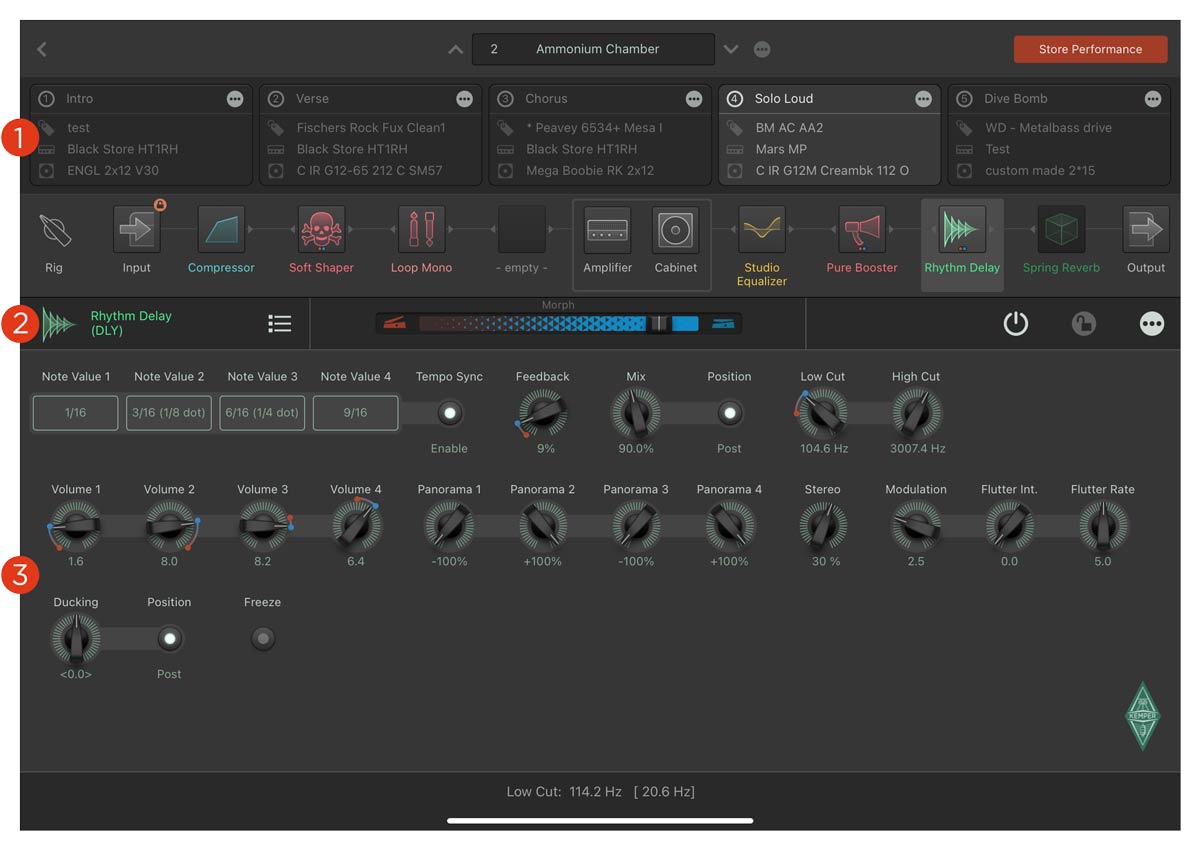Select the Compressor effect slot
1200x850 pixels.
[221, 230]
